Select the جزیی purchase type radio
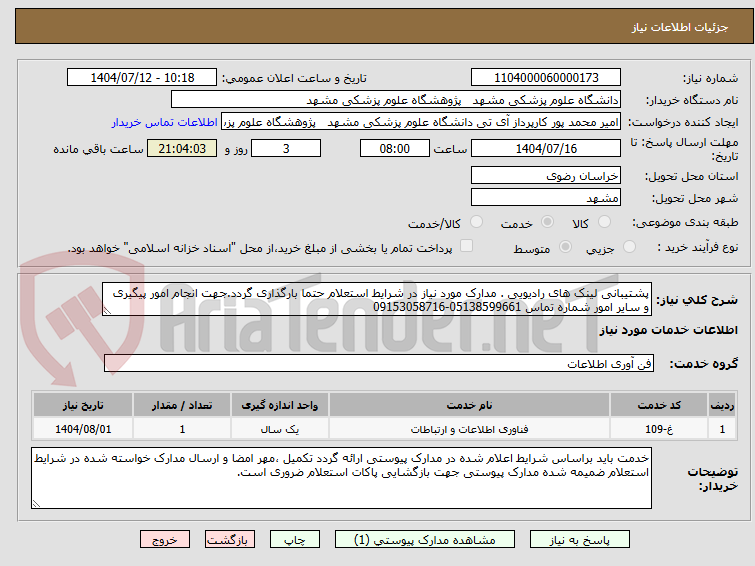 pyautogui.click(x=629, y=247)
